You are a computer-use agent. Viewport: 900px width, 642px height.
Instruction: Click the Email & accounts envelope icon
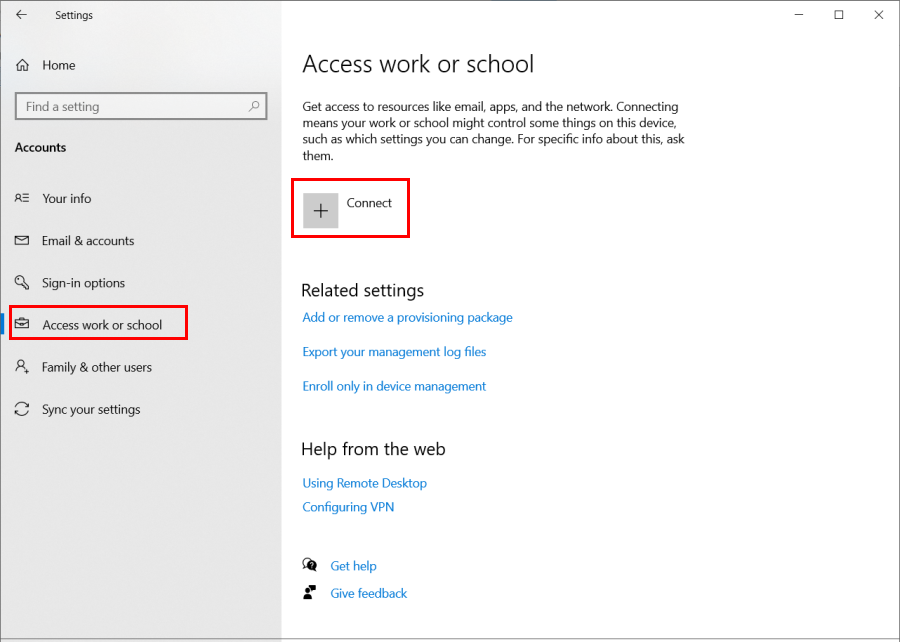(22, 240)
